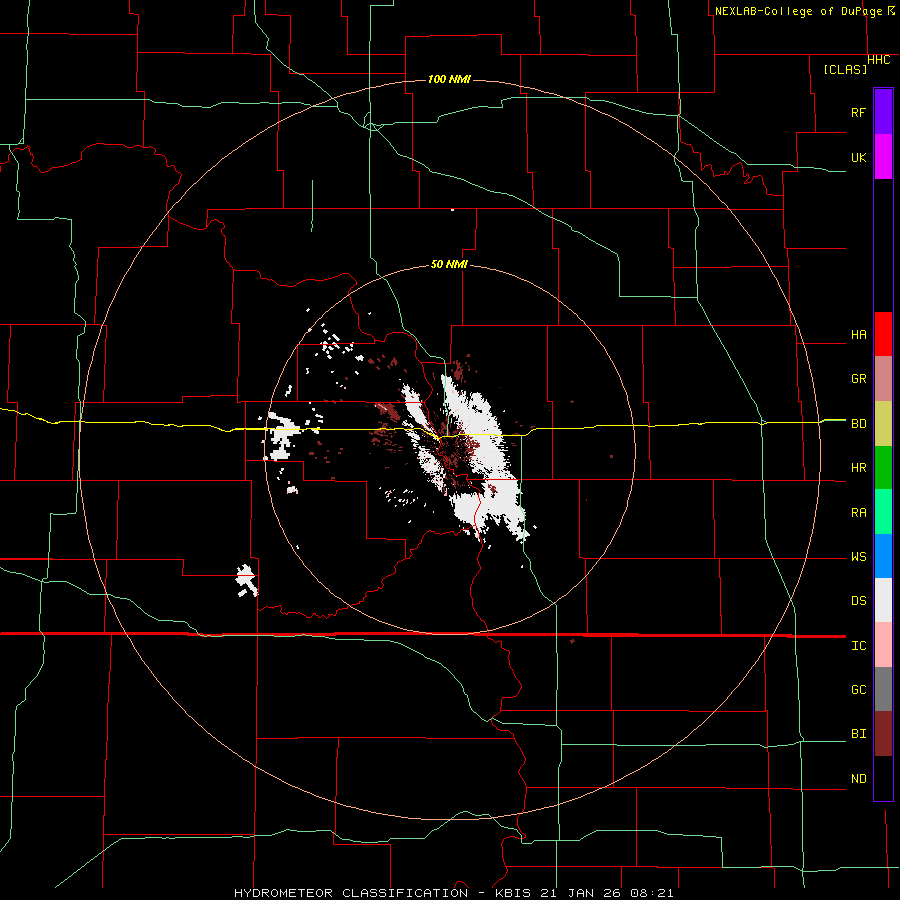Screen dimensions: 900x900
Task: Click the DS white legend swatch
Action: 883,600
